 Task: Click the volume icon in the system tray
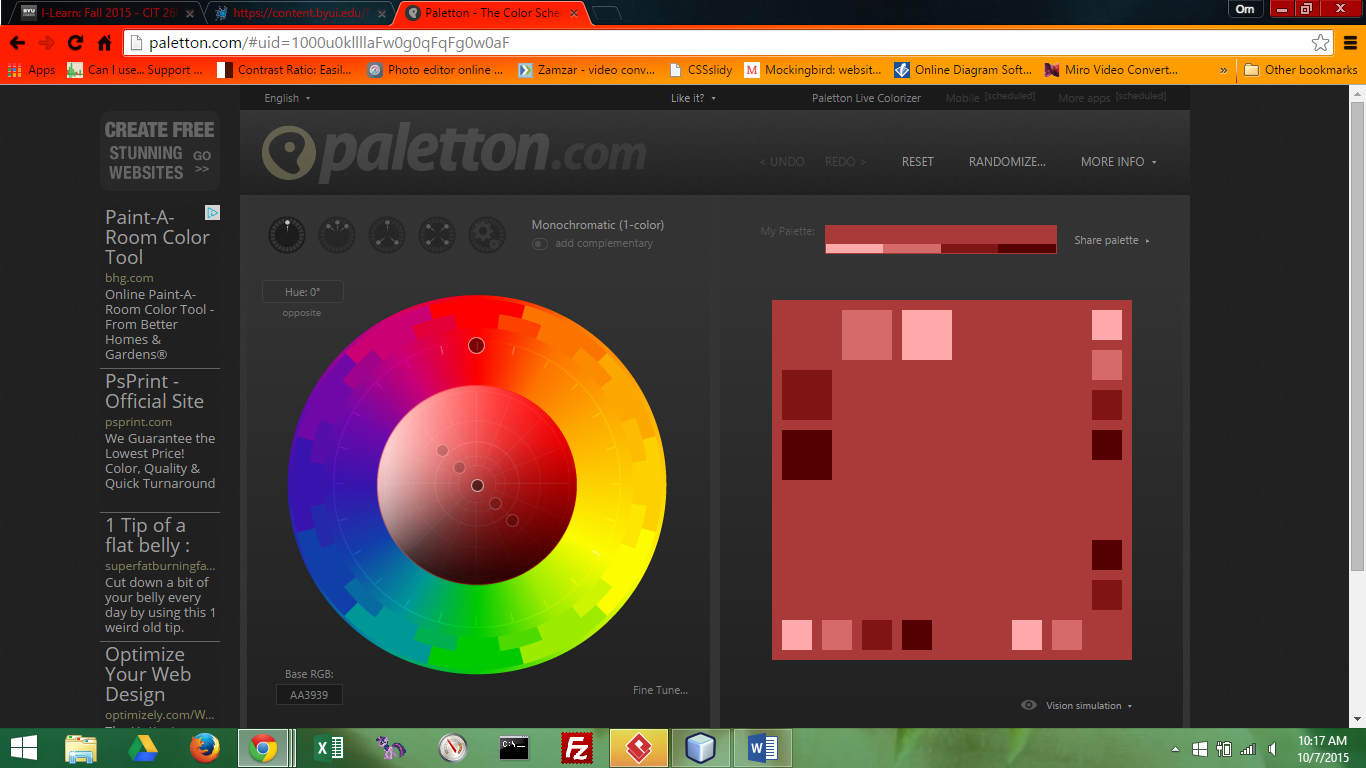pos(1272,749)
